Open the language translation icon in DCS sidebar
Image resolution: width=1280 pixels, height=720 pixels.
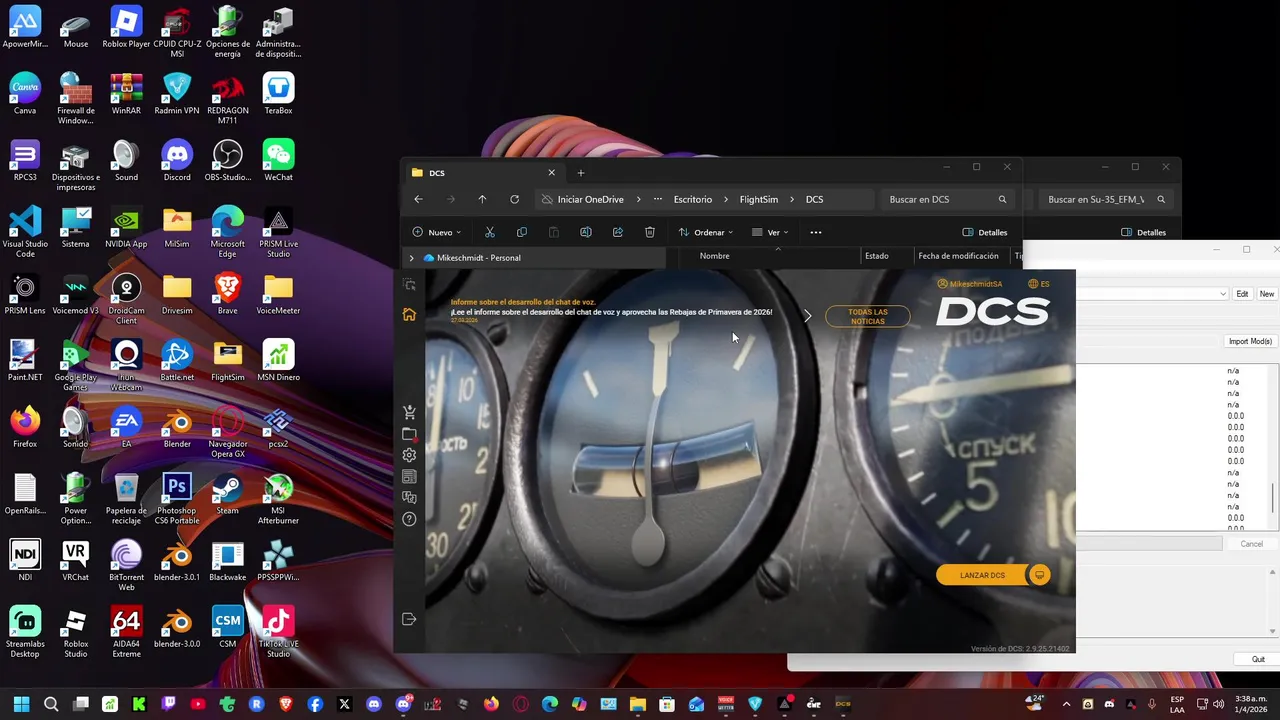tap(409, 498)
